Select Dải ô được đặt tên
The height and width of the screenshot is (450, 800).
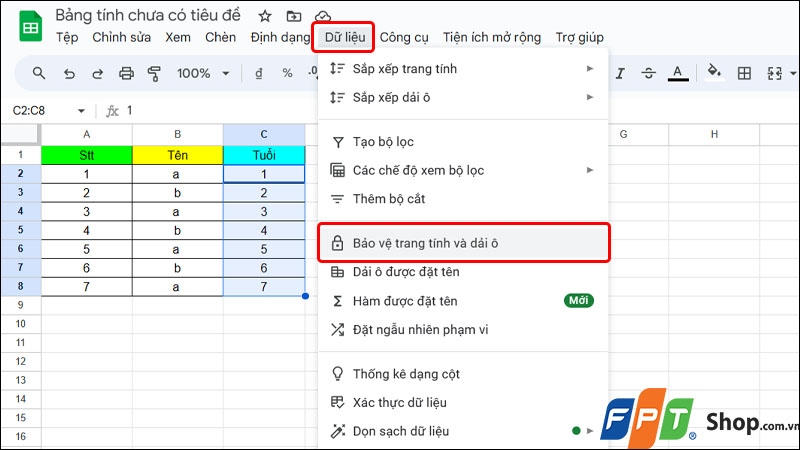[463, 272]
